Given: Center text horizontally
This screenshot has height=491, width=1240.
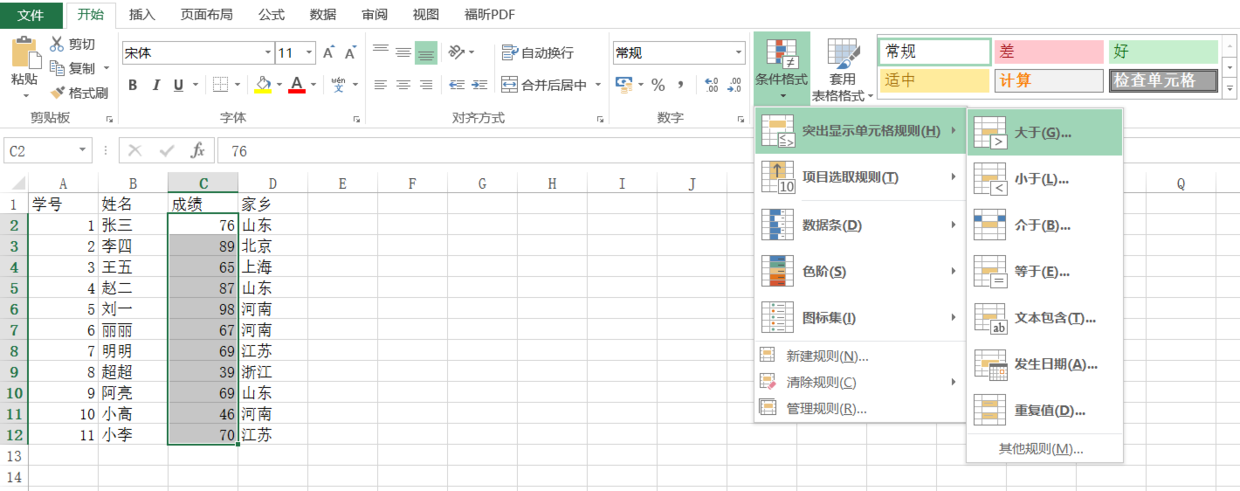Looking at the screenshot, I should [403, 85].
